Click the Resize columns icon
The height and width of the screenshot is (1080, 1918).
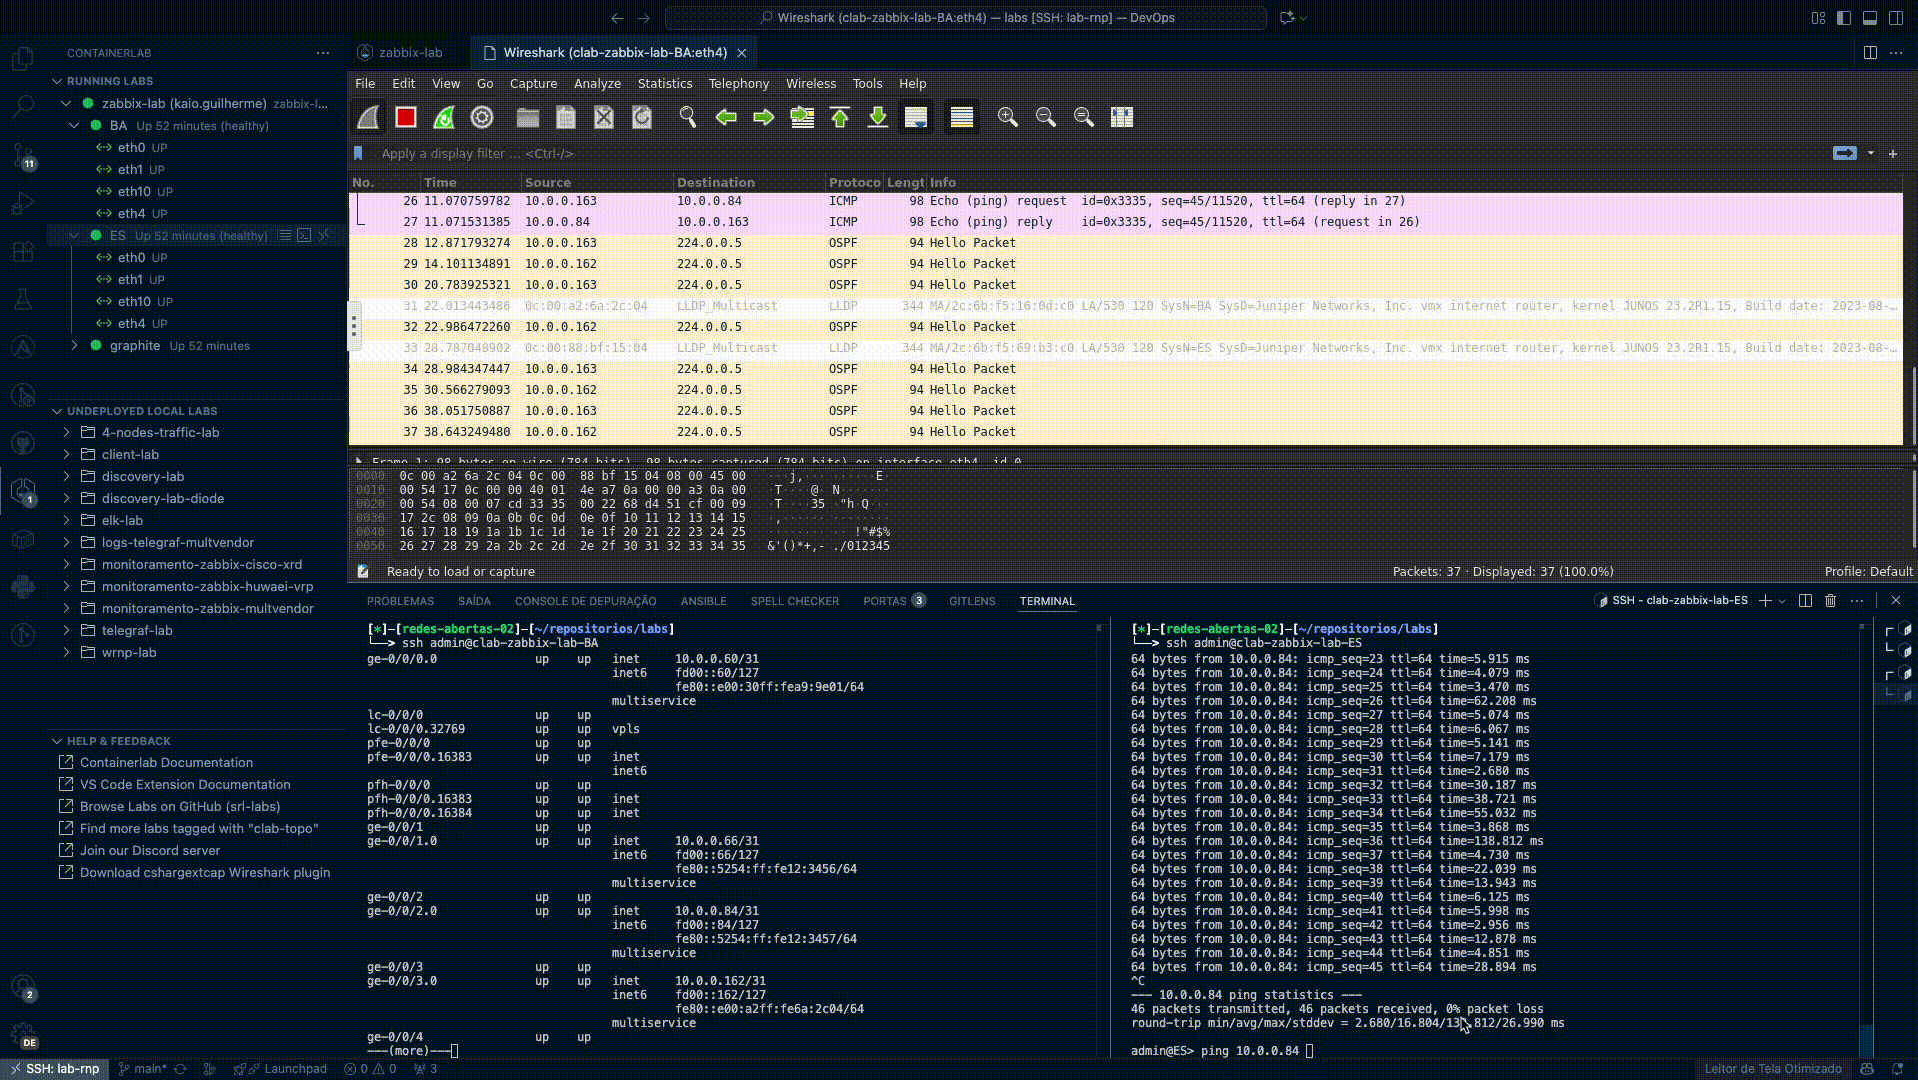pyautogui.click(x=1122, y=118)
